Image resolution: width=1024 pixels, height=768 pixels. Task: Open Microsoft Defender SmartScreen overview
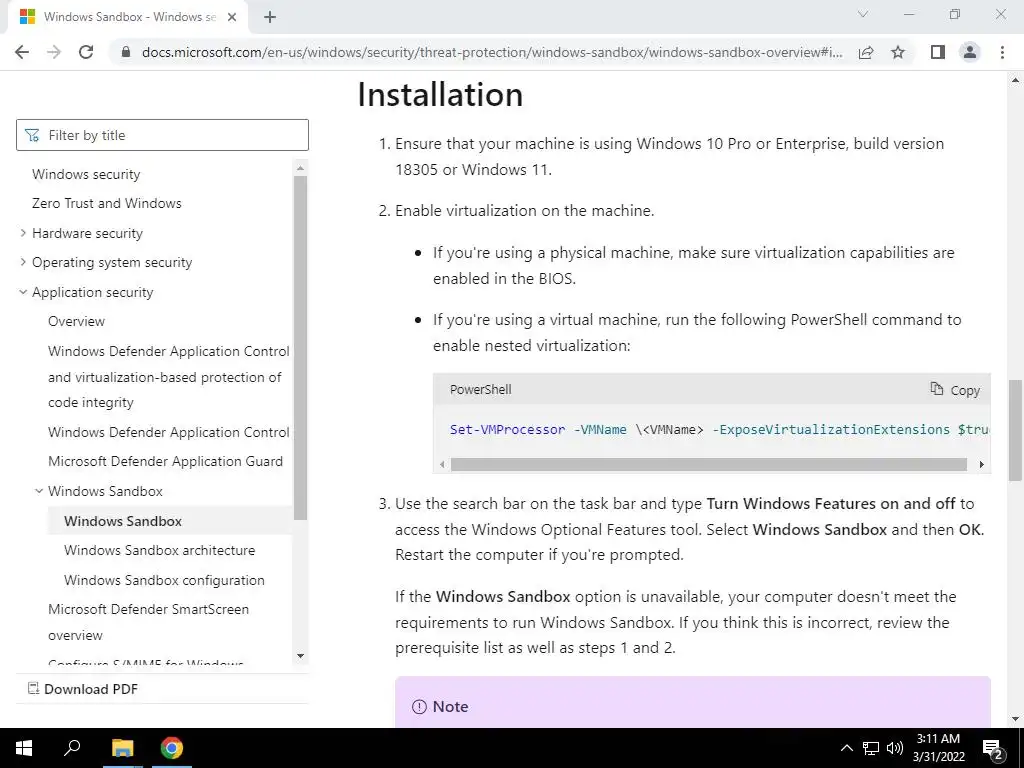(x=148, y=622)
